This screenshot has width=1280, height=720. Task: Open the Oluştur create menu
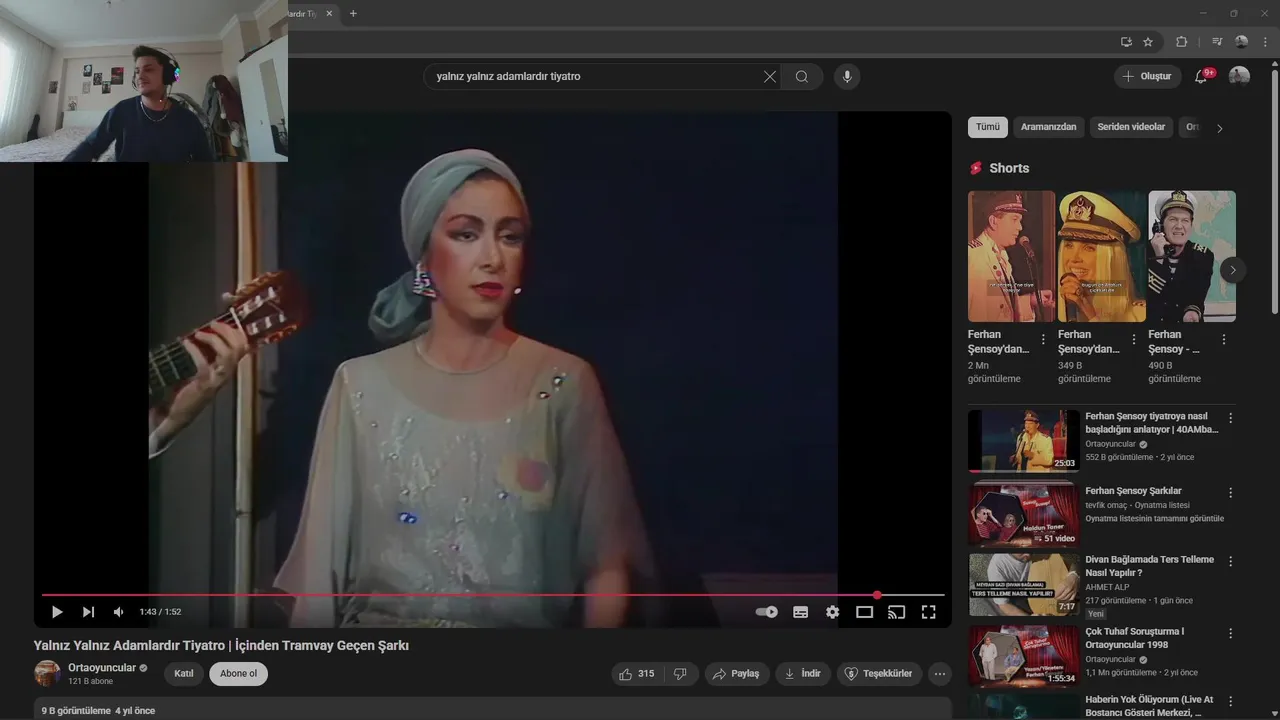(x=1147, y=76)
